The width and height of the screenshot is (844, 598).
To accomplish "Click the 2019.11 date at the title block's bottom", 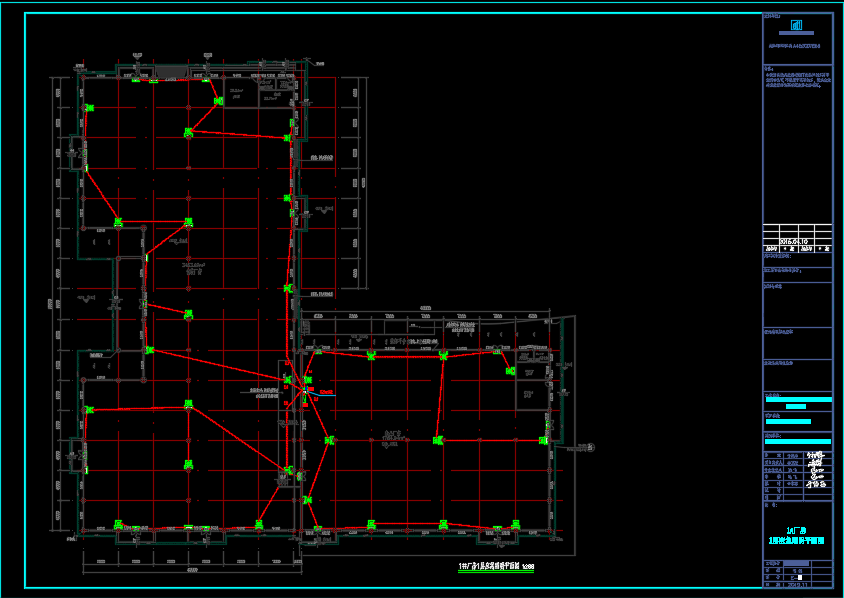I will pyautogui.click(x=799, y=585).
